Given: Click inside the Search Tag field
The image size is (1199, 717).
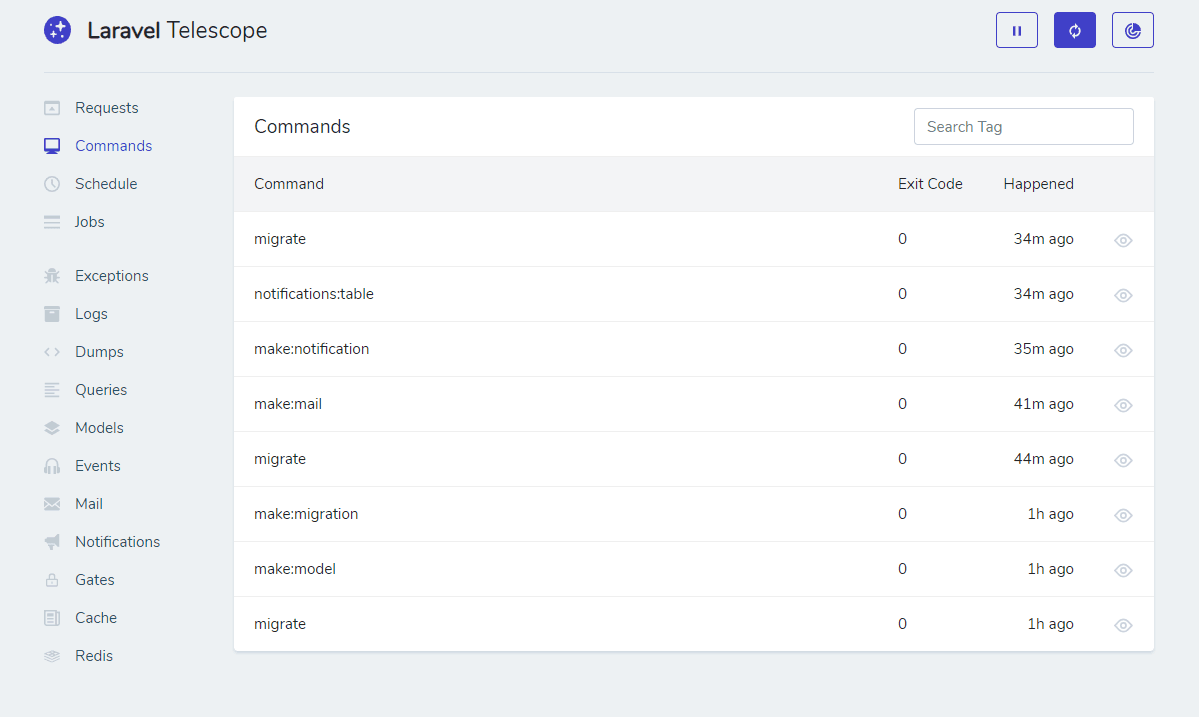Looking at the screenshot, I should [1022, 126].
